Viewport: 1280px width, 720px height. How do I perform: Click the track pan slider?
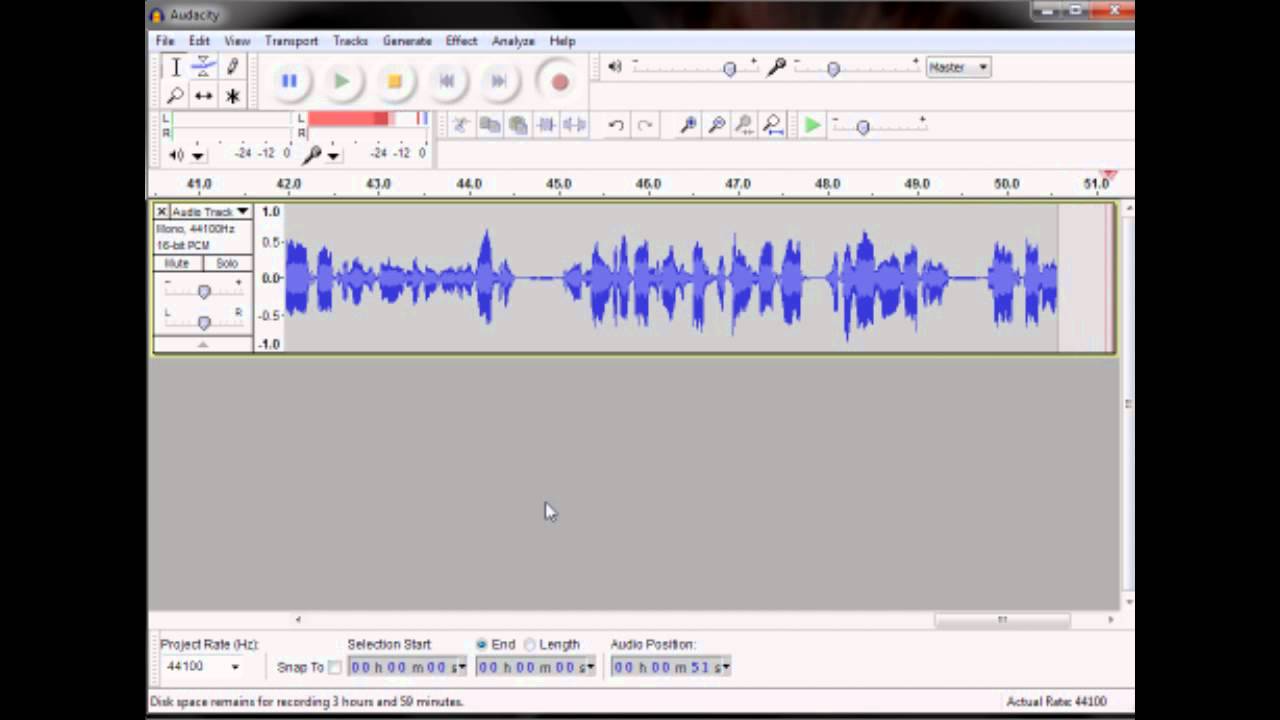pyautogui.click(x=204, y=322)
